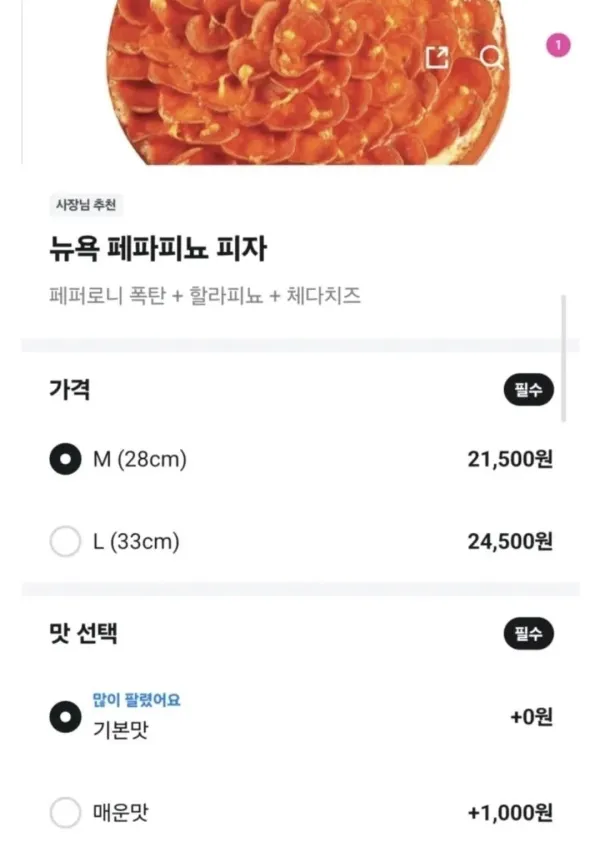
Task: Click the 필수 badge next to 가격
Action: (x=528, y=392)
